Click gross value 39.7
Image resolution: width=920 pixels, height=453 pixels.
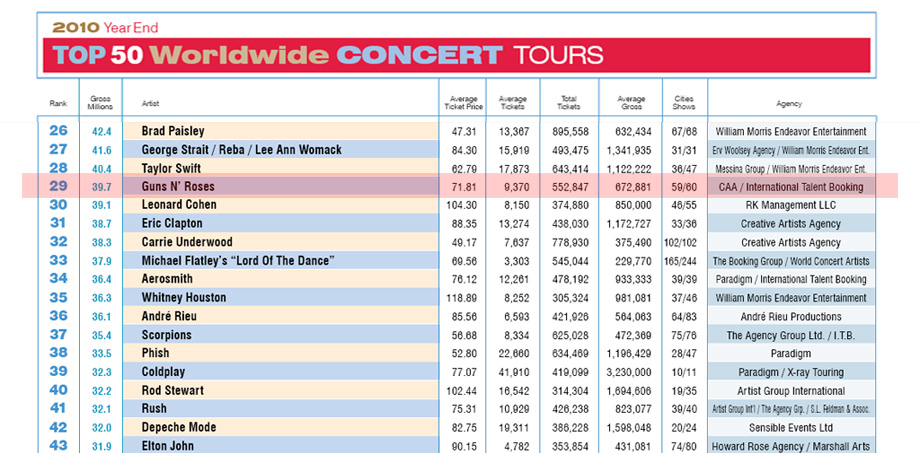click(x=102, y=188)
